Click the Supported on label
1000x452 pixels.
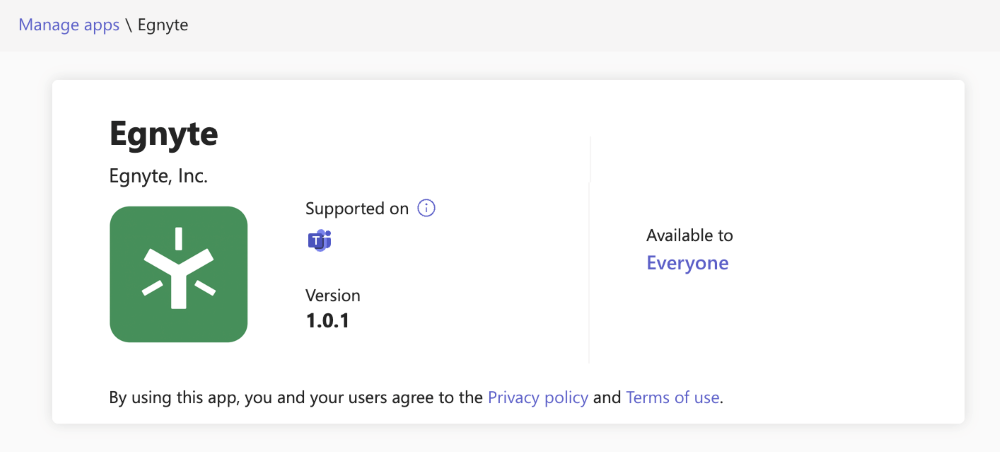coord(357,208)
